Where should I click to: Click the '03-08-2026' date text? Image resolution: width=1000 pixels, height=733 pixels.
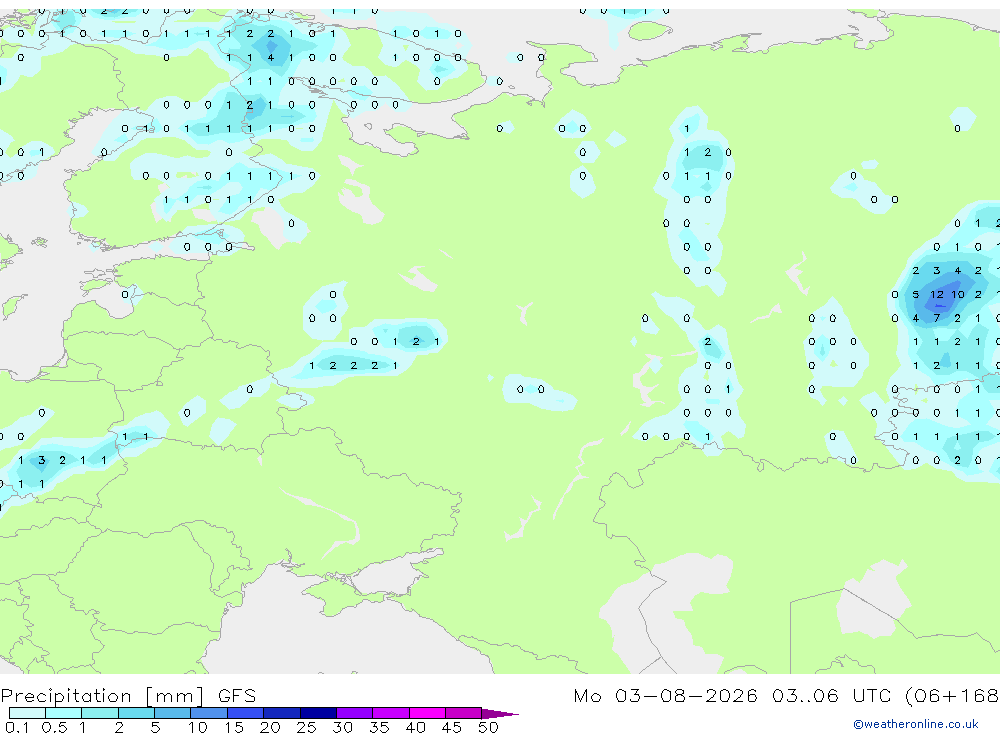686,696
